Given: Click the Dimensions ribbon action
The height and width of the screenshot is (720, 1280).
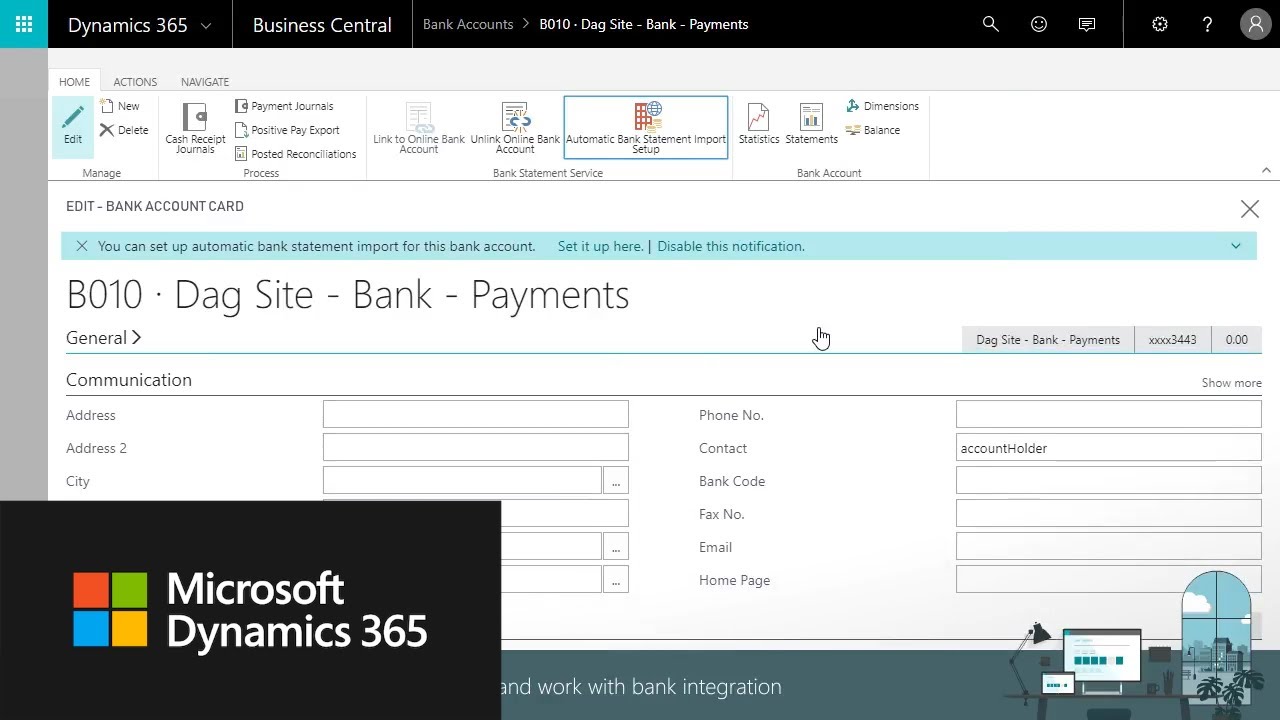Looking at the screenshot, I should (882, 106).
